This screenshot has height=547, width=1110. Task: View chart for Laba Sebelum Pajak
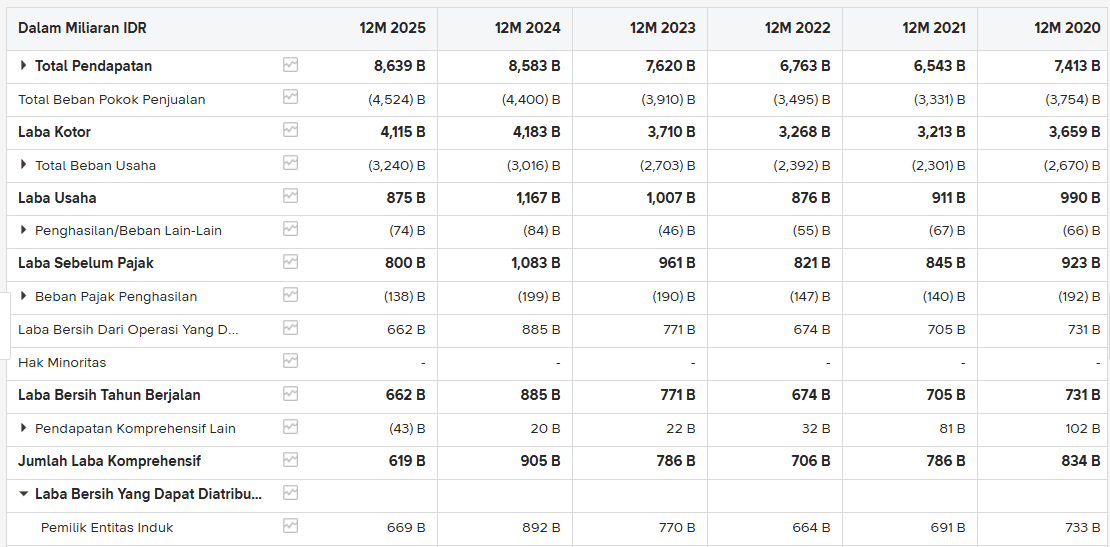290,262
